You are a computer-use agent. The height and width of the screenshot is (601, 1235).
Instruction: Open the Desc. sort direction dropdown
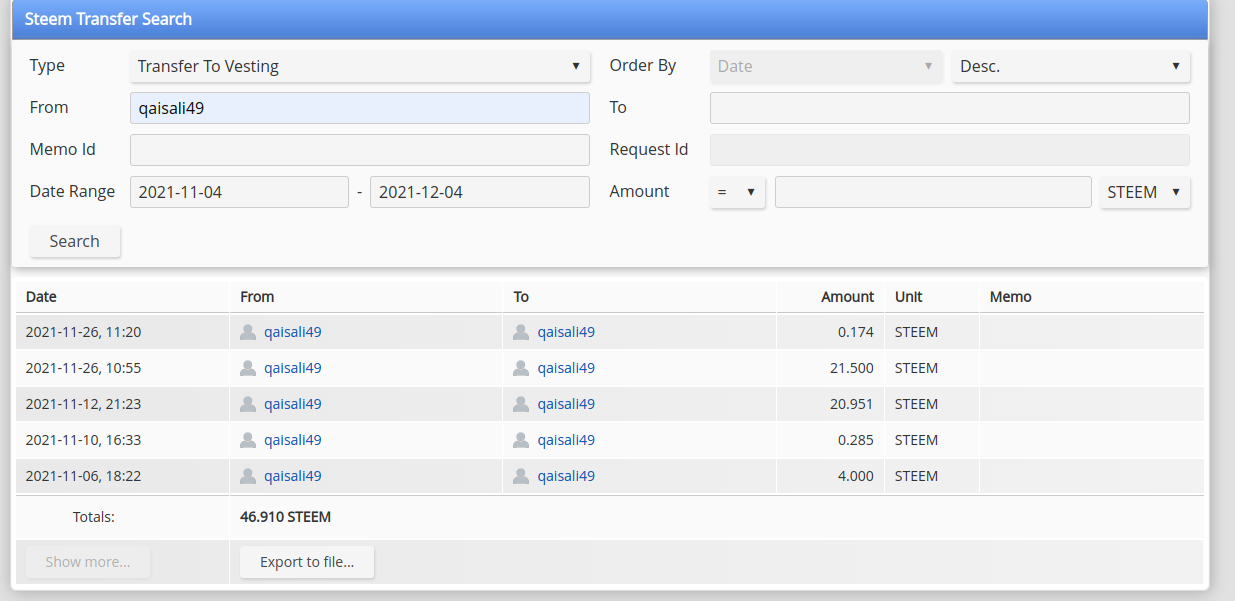1071,66
